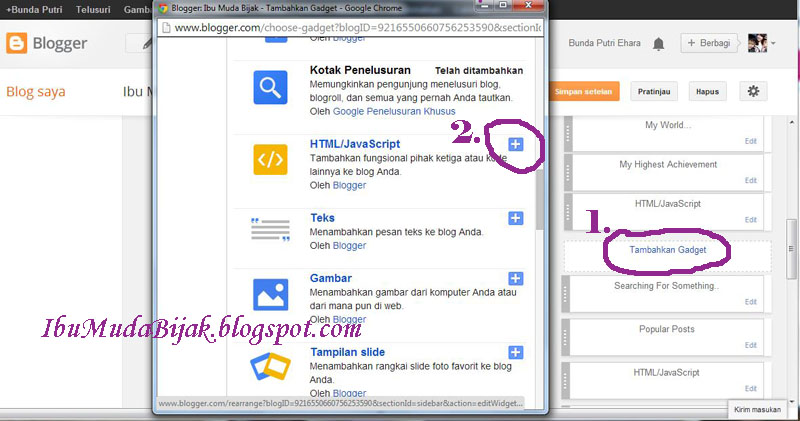This screenshot has height=421, width=800.
Task: Click the HTML/JavaScript code gadget icon
Action: (x=270, y=159)
